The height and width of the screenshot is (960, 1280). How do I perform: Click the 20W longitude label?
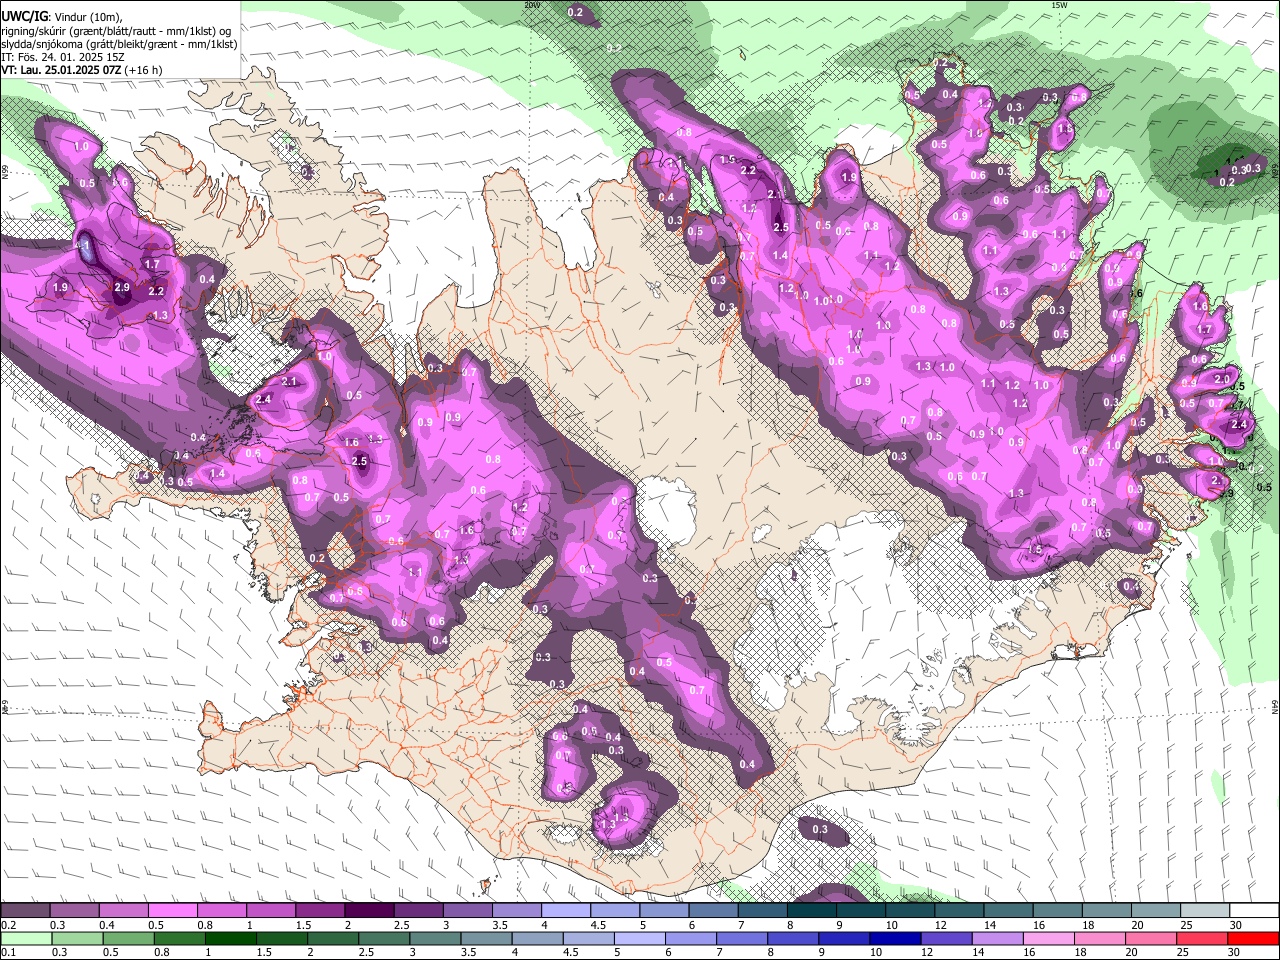tap(532, 5)
